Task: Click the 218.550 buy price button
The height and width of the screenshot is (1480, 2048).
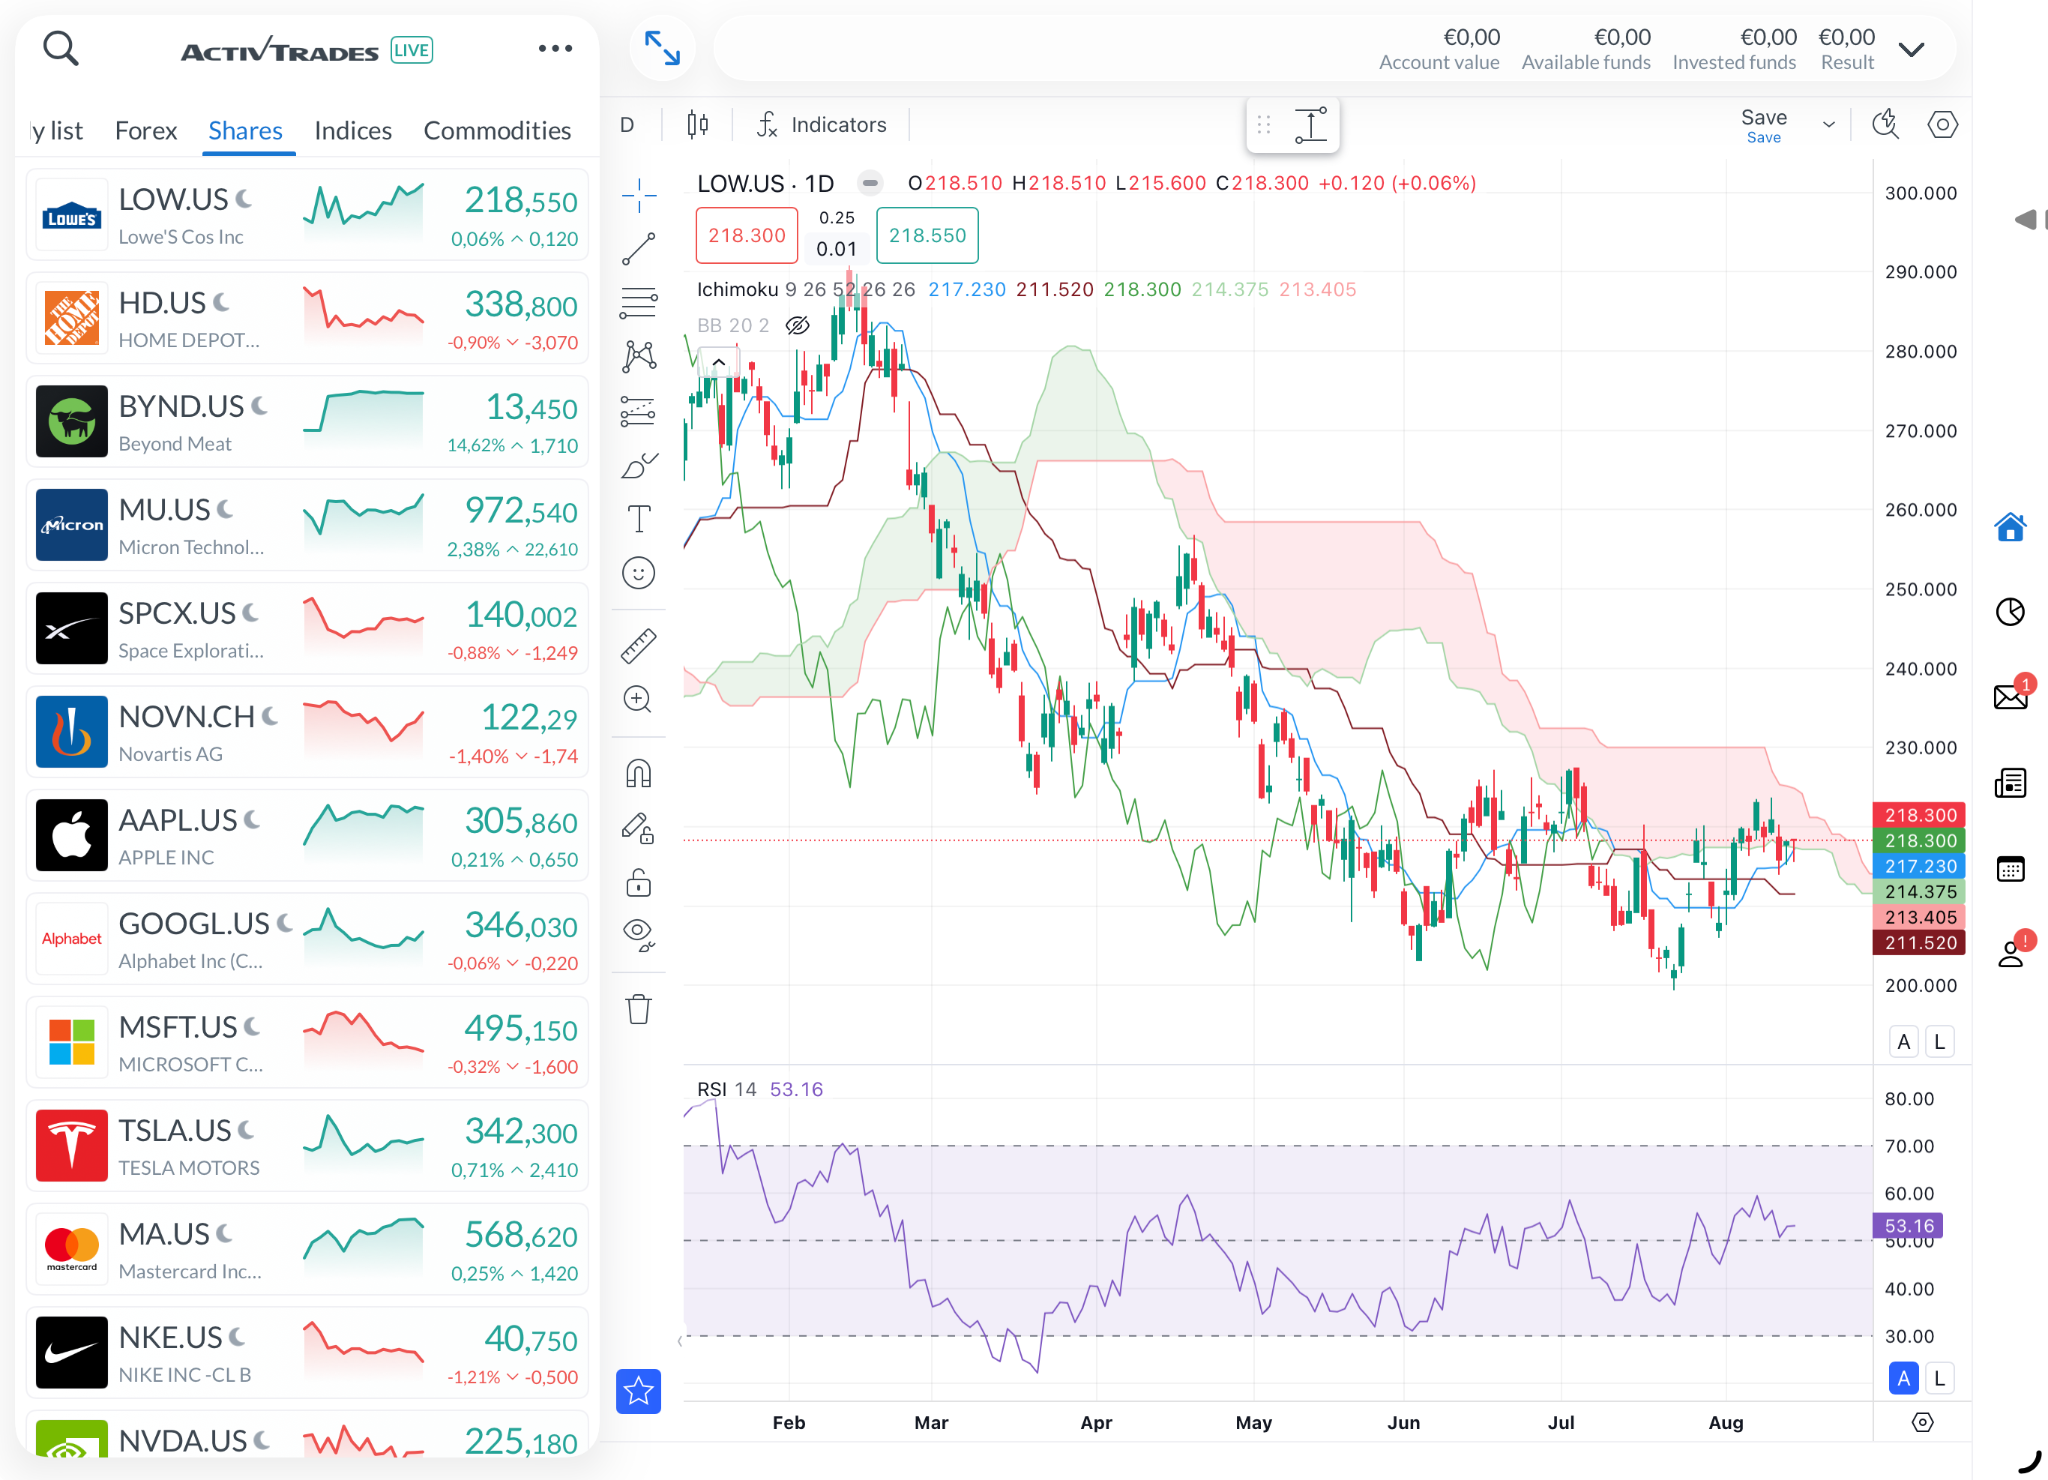Action: coord(928,236)
